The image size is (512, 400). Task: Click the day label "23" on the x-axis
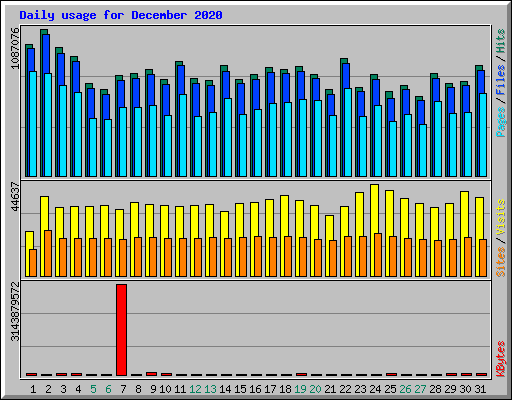360,389
